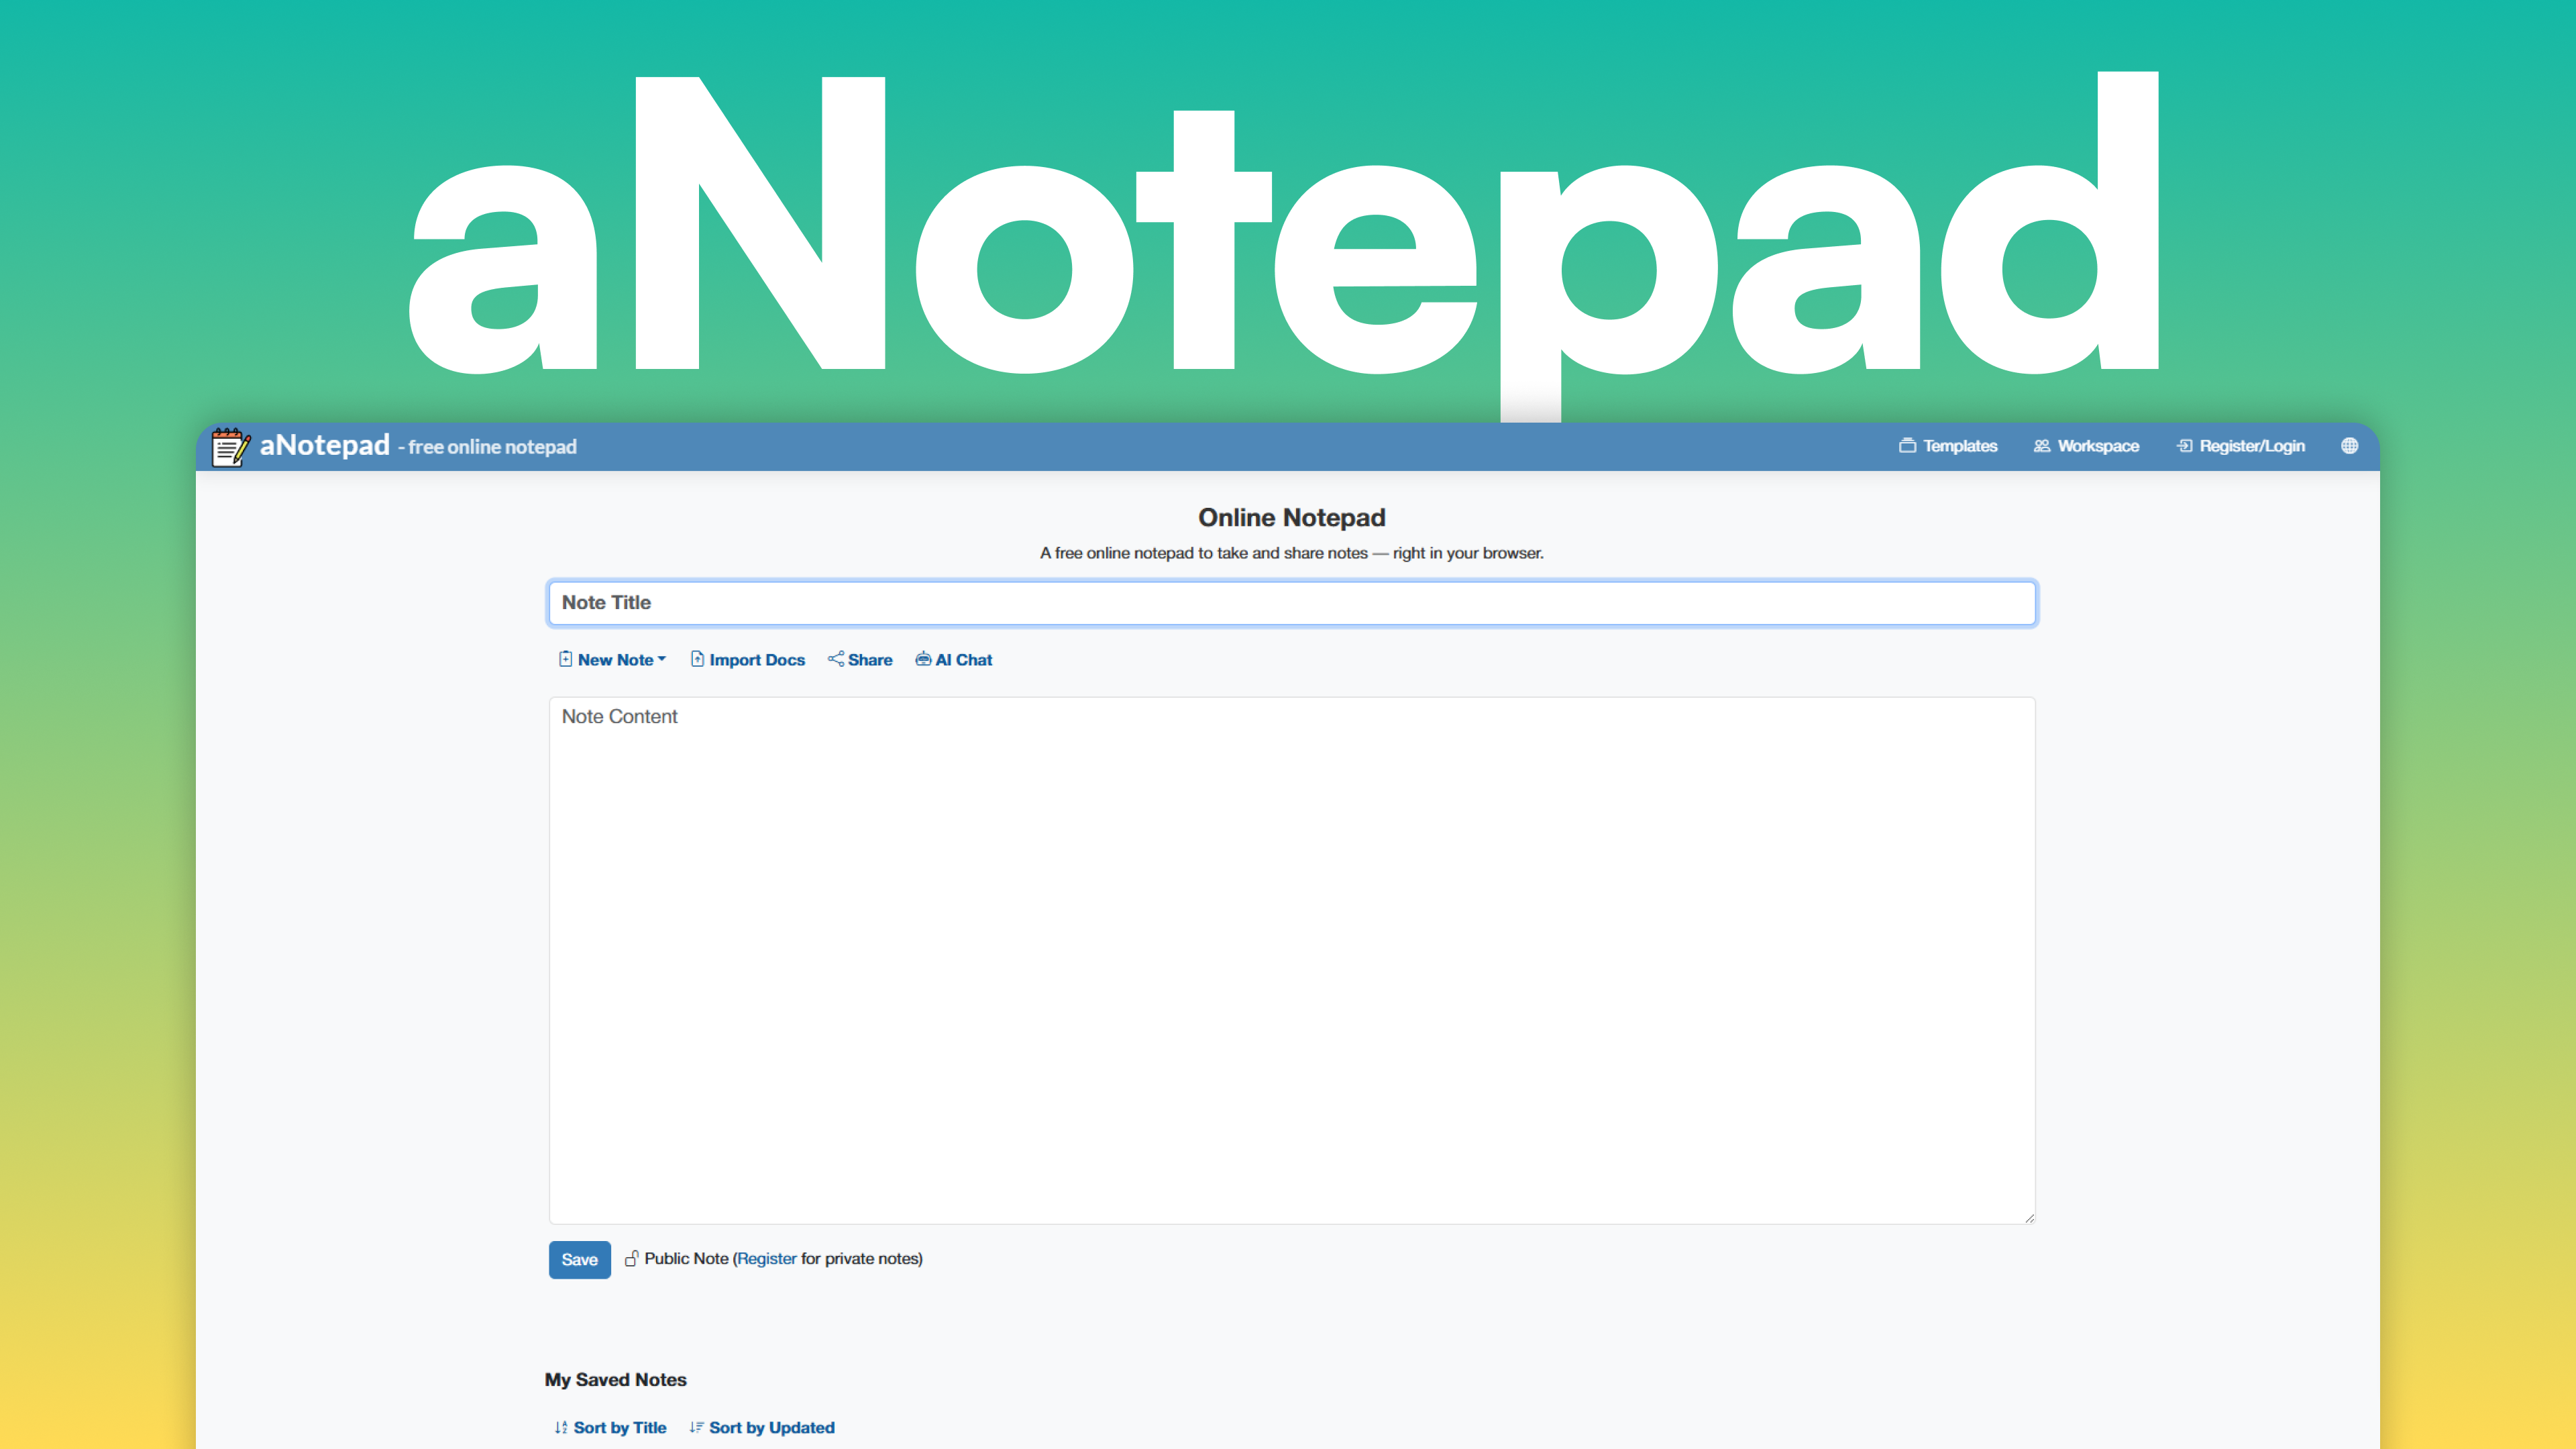Launch AI Chat

pyautogui.click(x=954, y=660)
